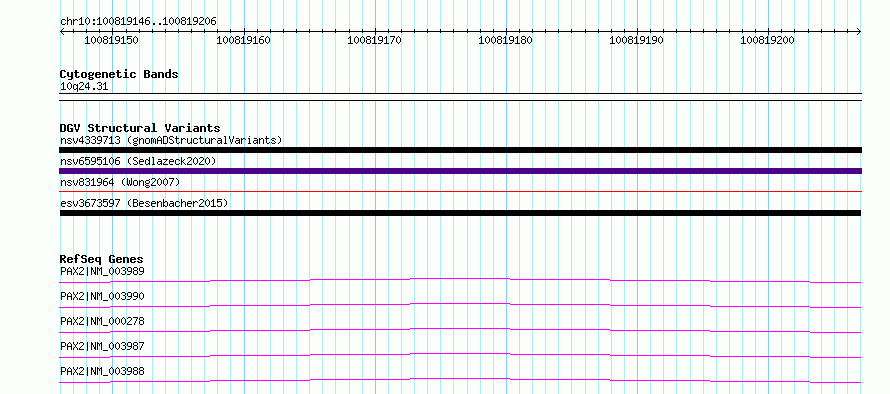Open the PAX2|NM_003988 transcript label
890x394 pixels.
point(102,371)
